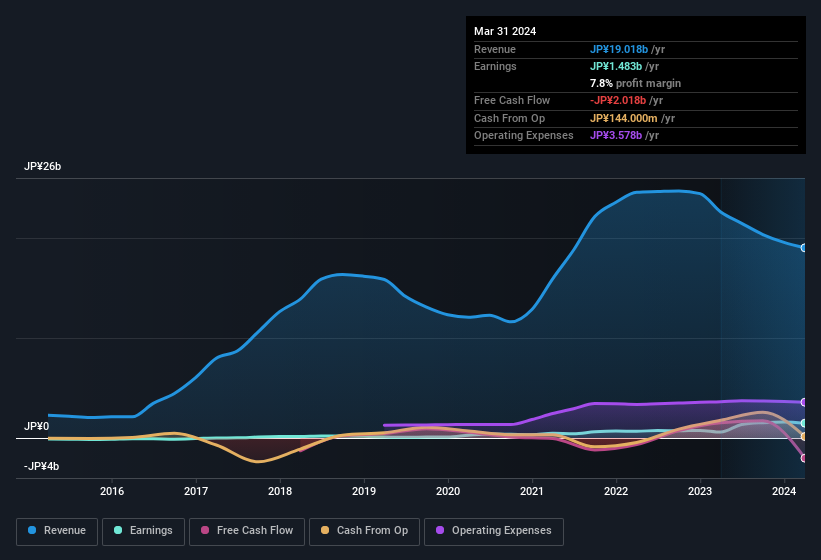Image resolution: width=821 pixels, height=560 pixels.
Task: Click the -JP¥4b y-axis label
Action: tap(41, 466)
